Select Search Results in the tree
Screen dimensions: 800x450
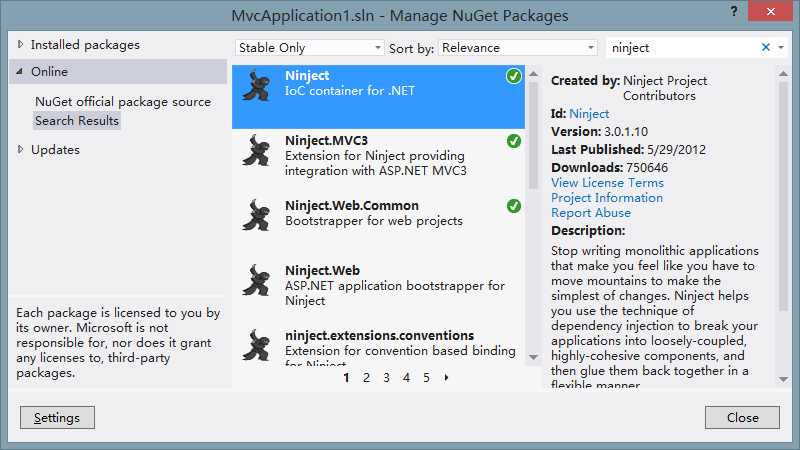[x=77, y=121]
